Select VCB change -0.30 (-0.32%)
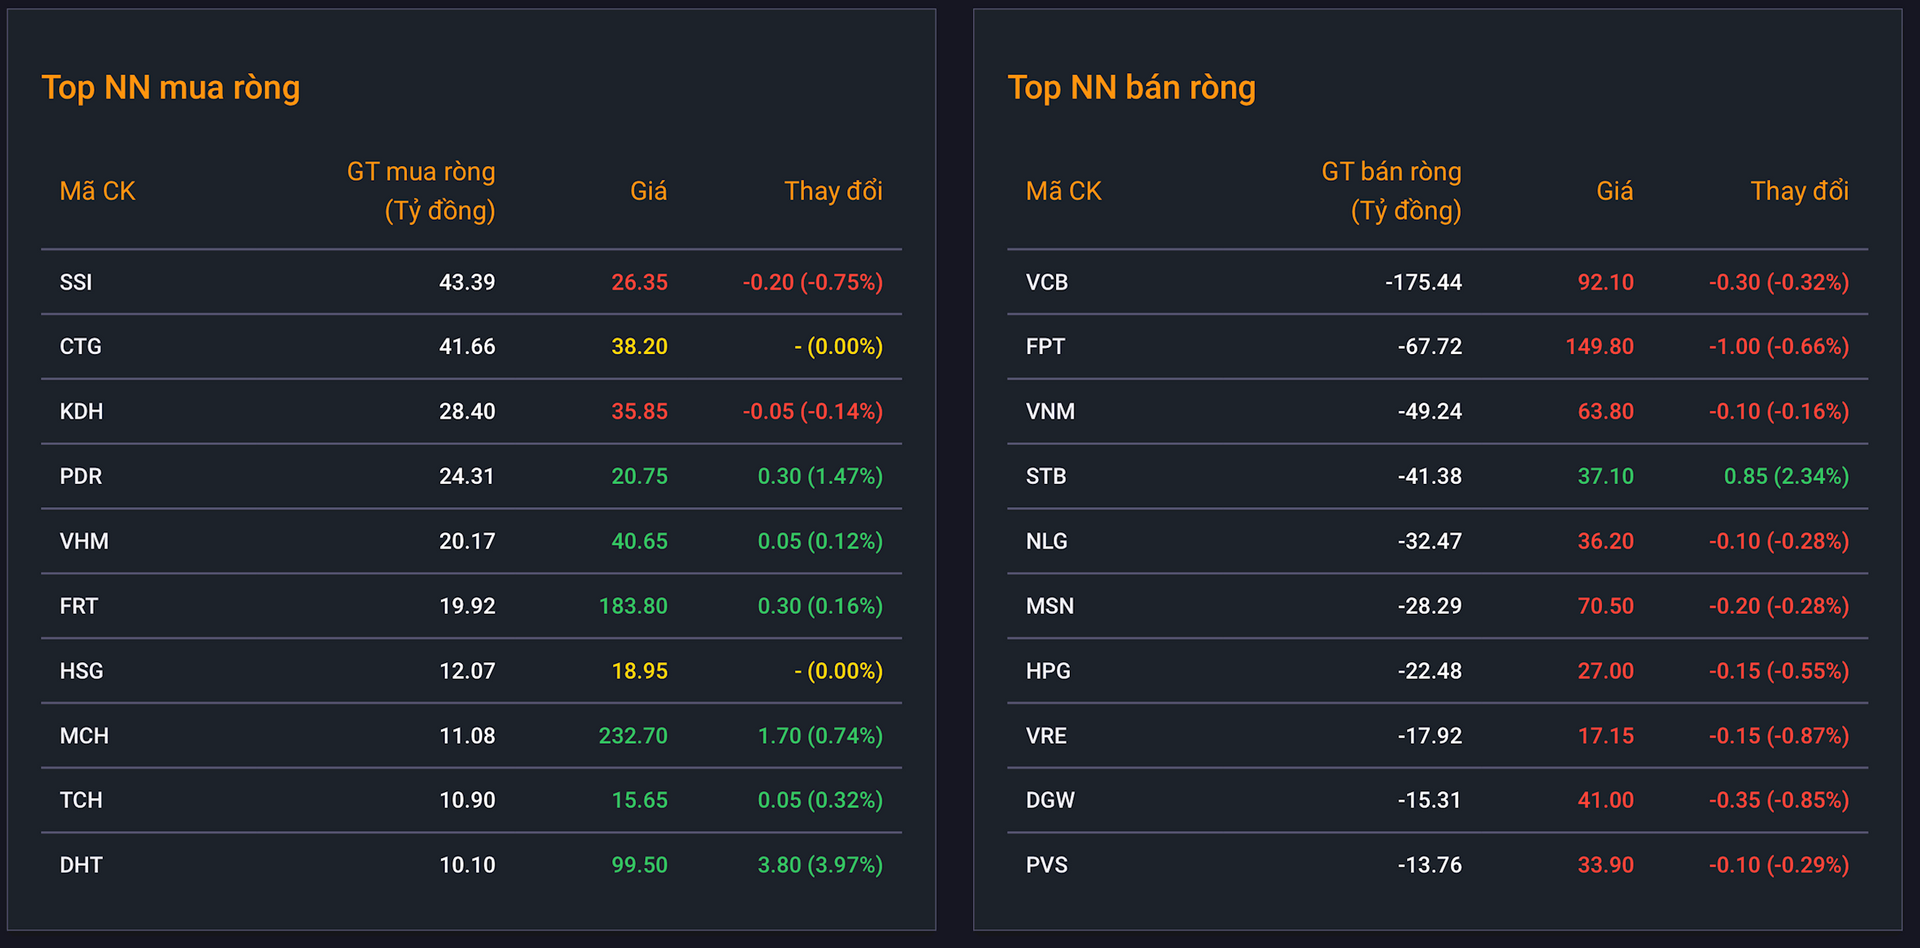Viewport: 1920px width, 948px height. coord(1778,282)
